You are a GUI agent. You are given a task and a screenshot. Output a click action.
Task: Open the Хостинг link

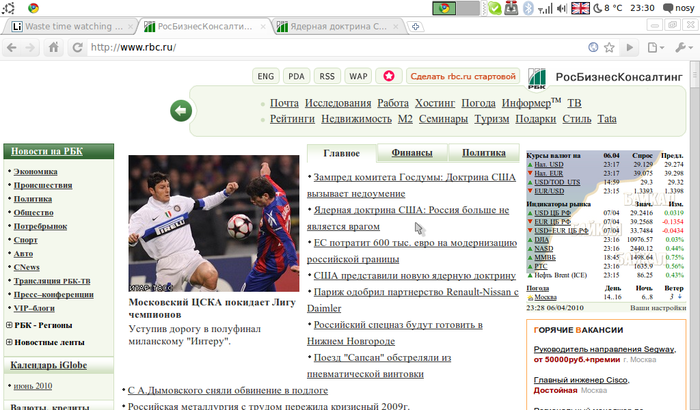click(435, 103)
